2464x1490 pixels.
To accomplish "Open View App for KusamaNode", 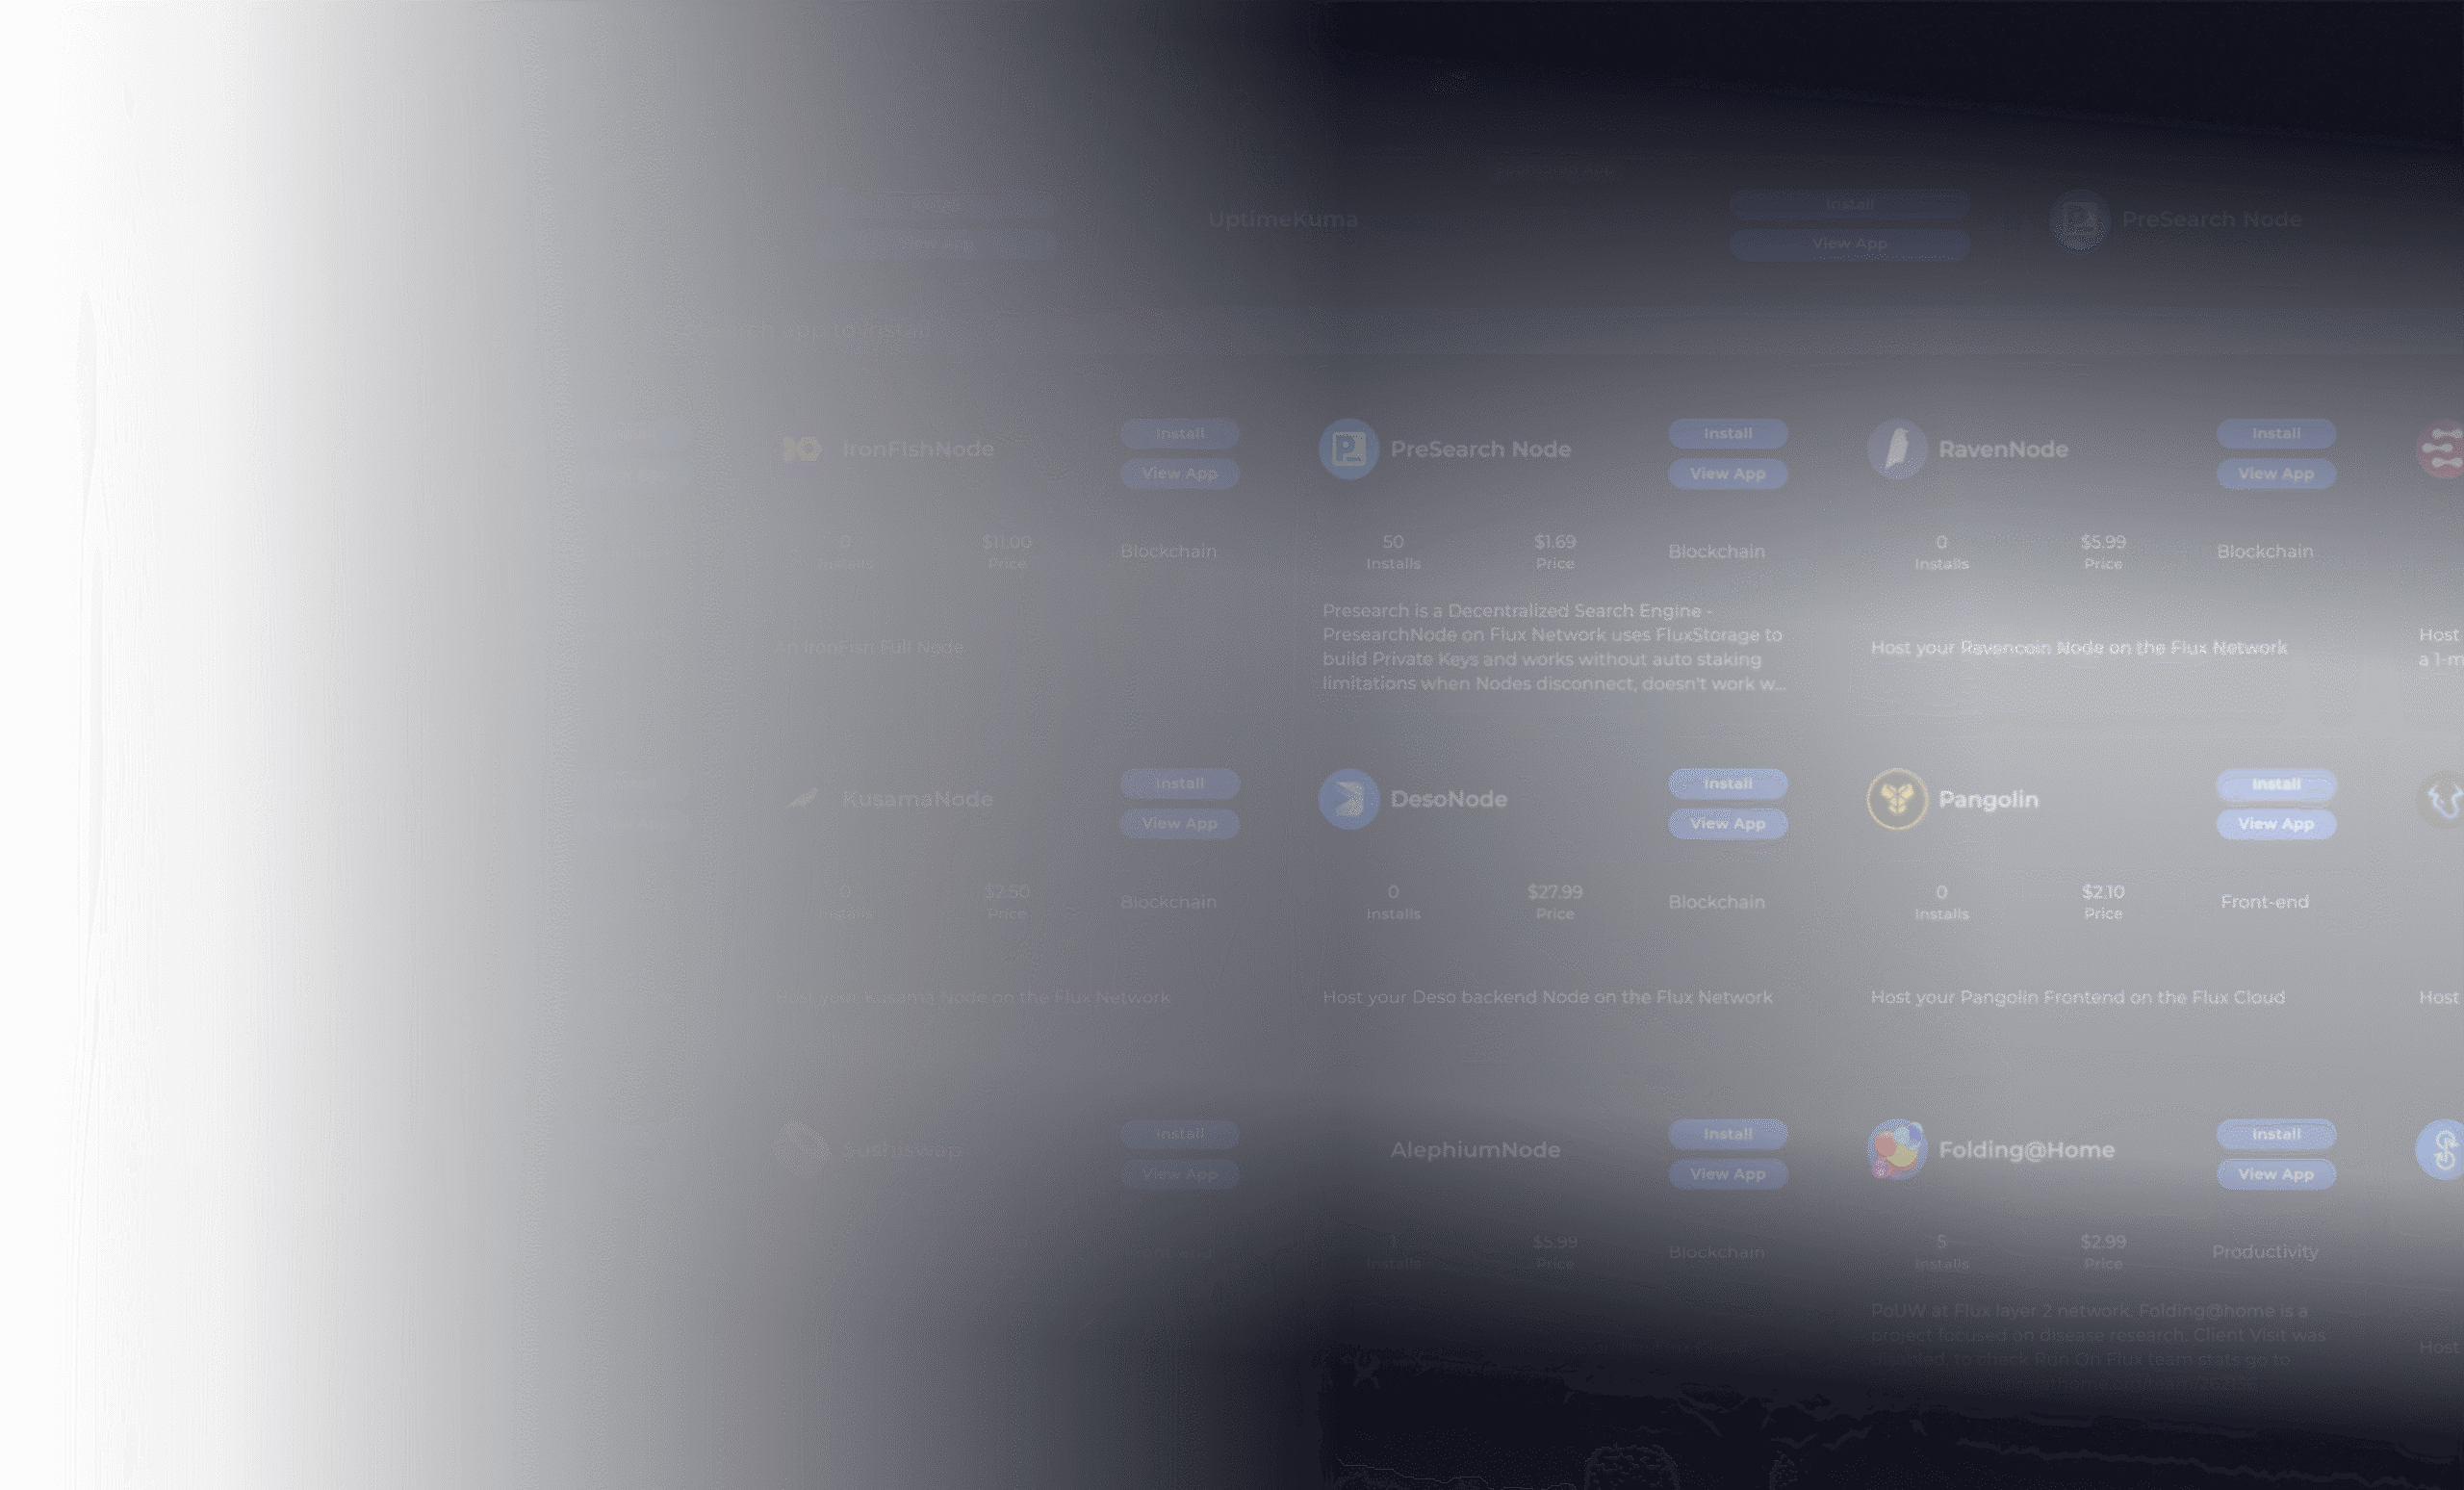I will point(1179,824).
